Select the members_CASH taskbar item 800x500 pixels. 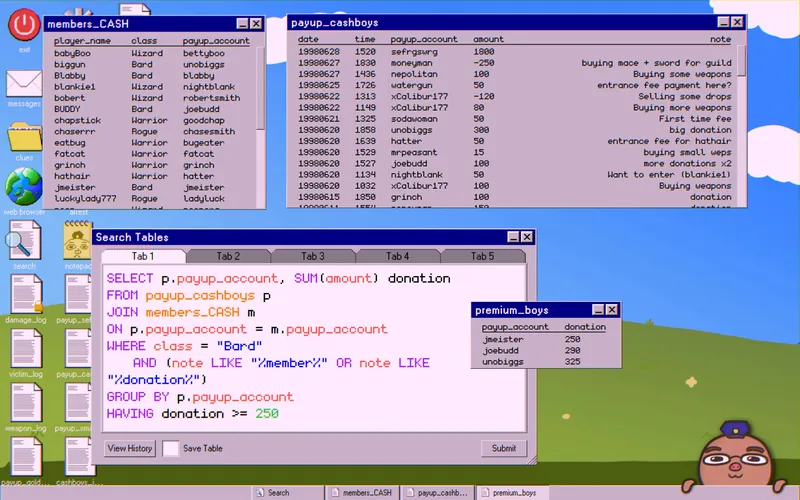[363, 493]
